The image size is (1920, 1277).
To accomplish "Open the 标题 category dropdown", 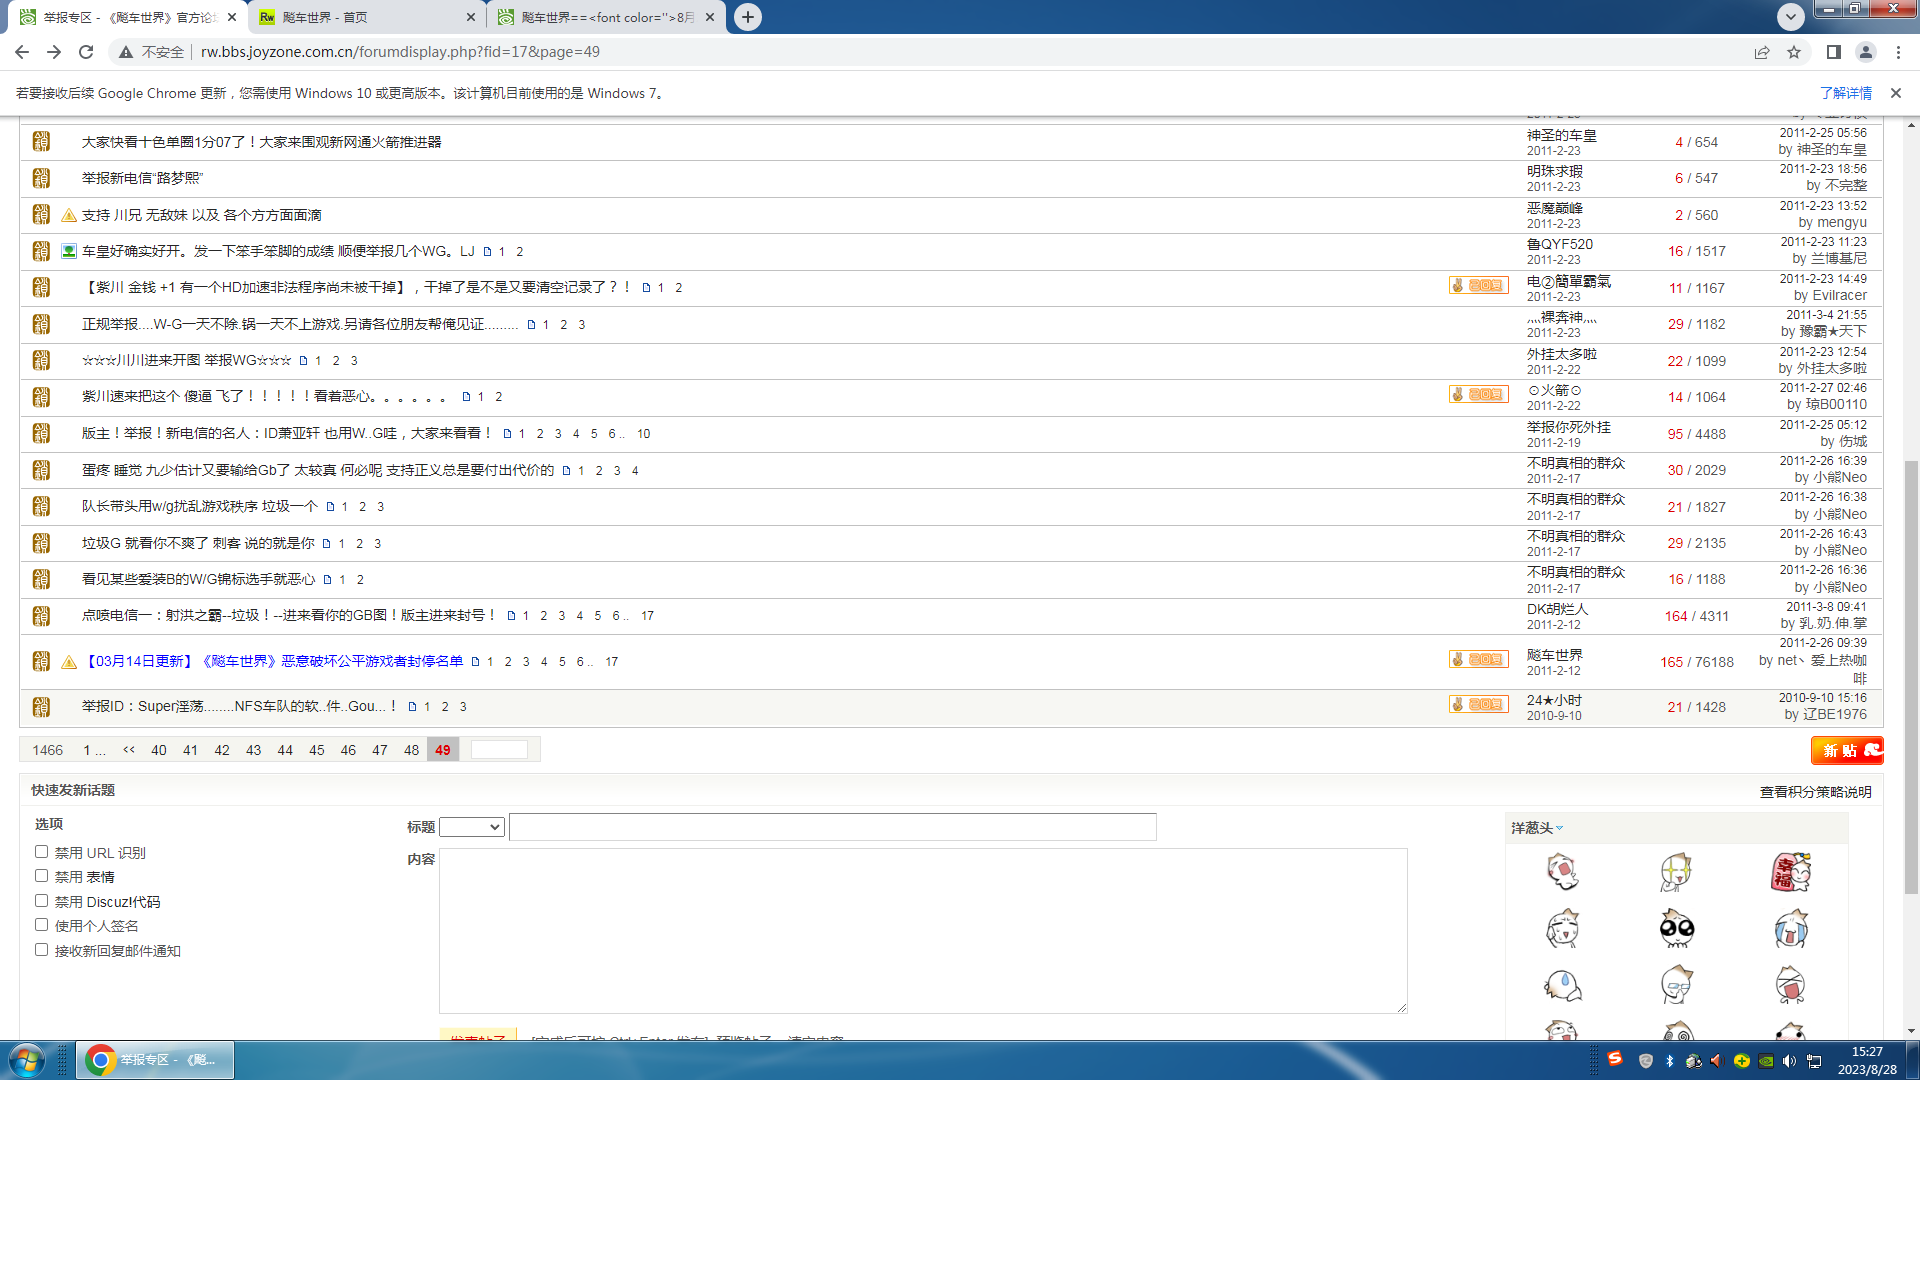I will click(471, 827).
